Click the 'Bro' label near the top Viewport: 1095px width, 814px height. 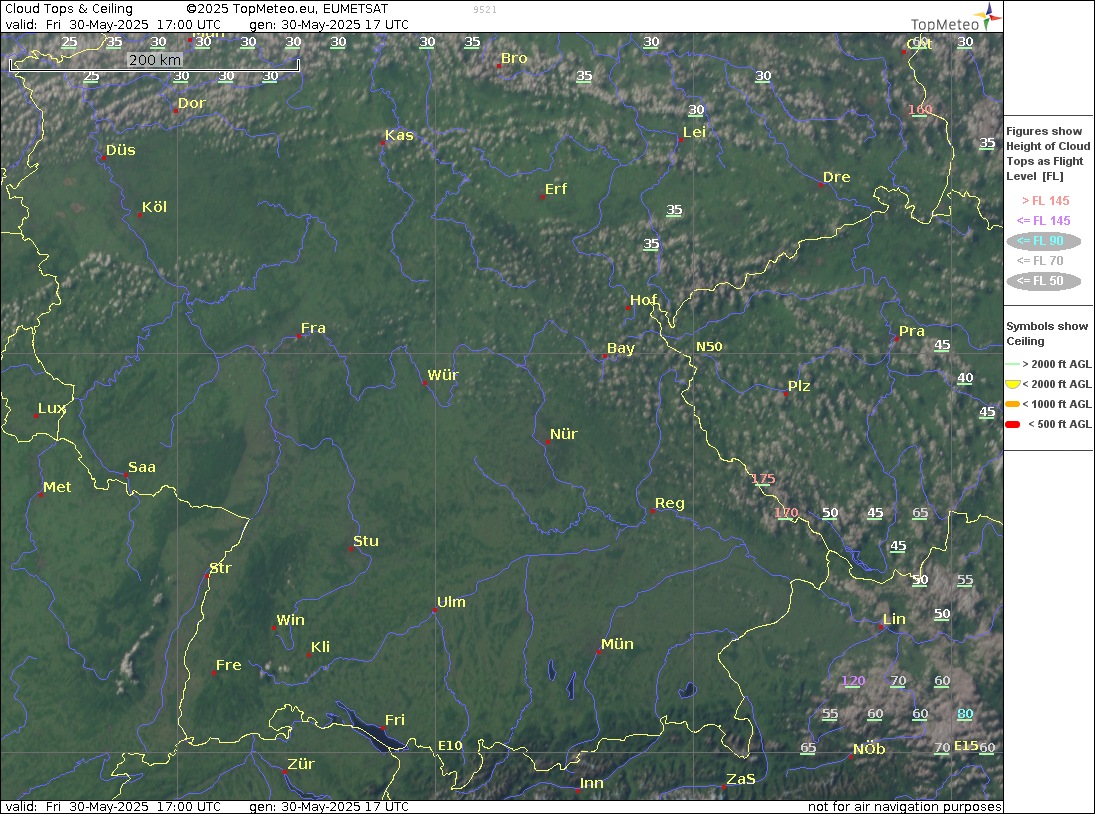(514, 58)
